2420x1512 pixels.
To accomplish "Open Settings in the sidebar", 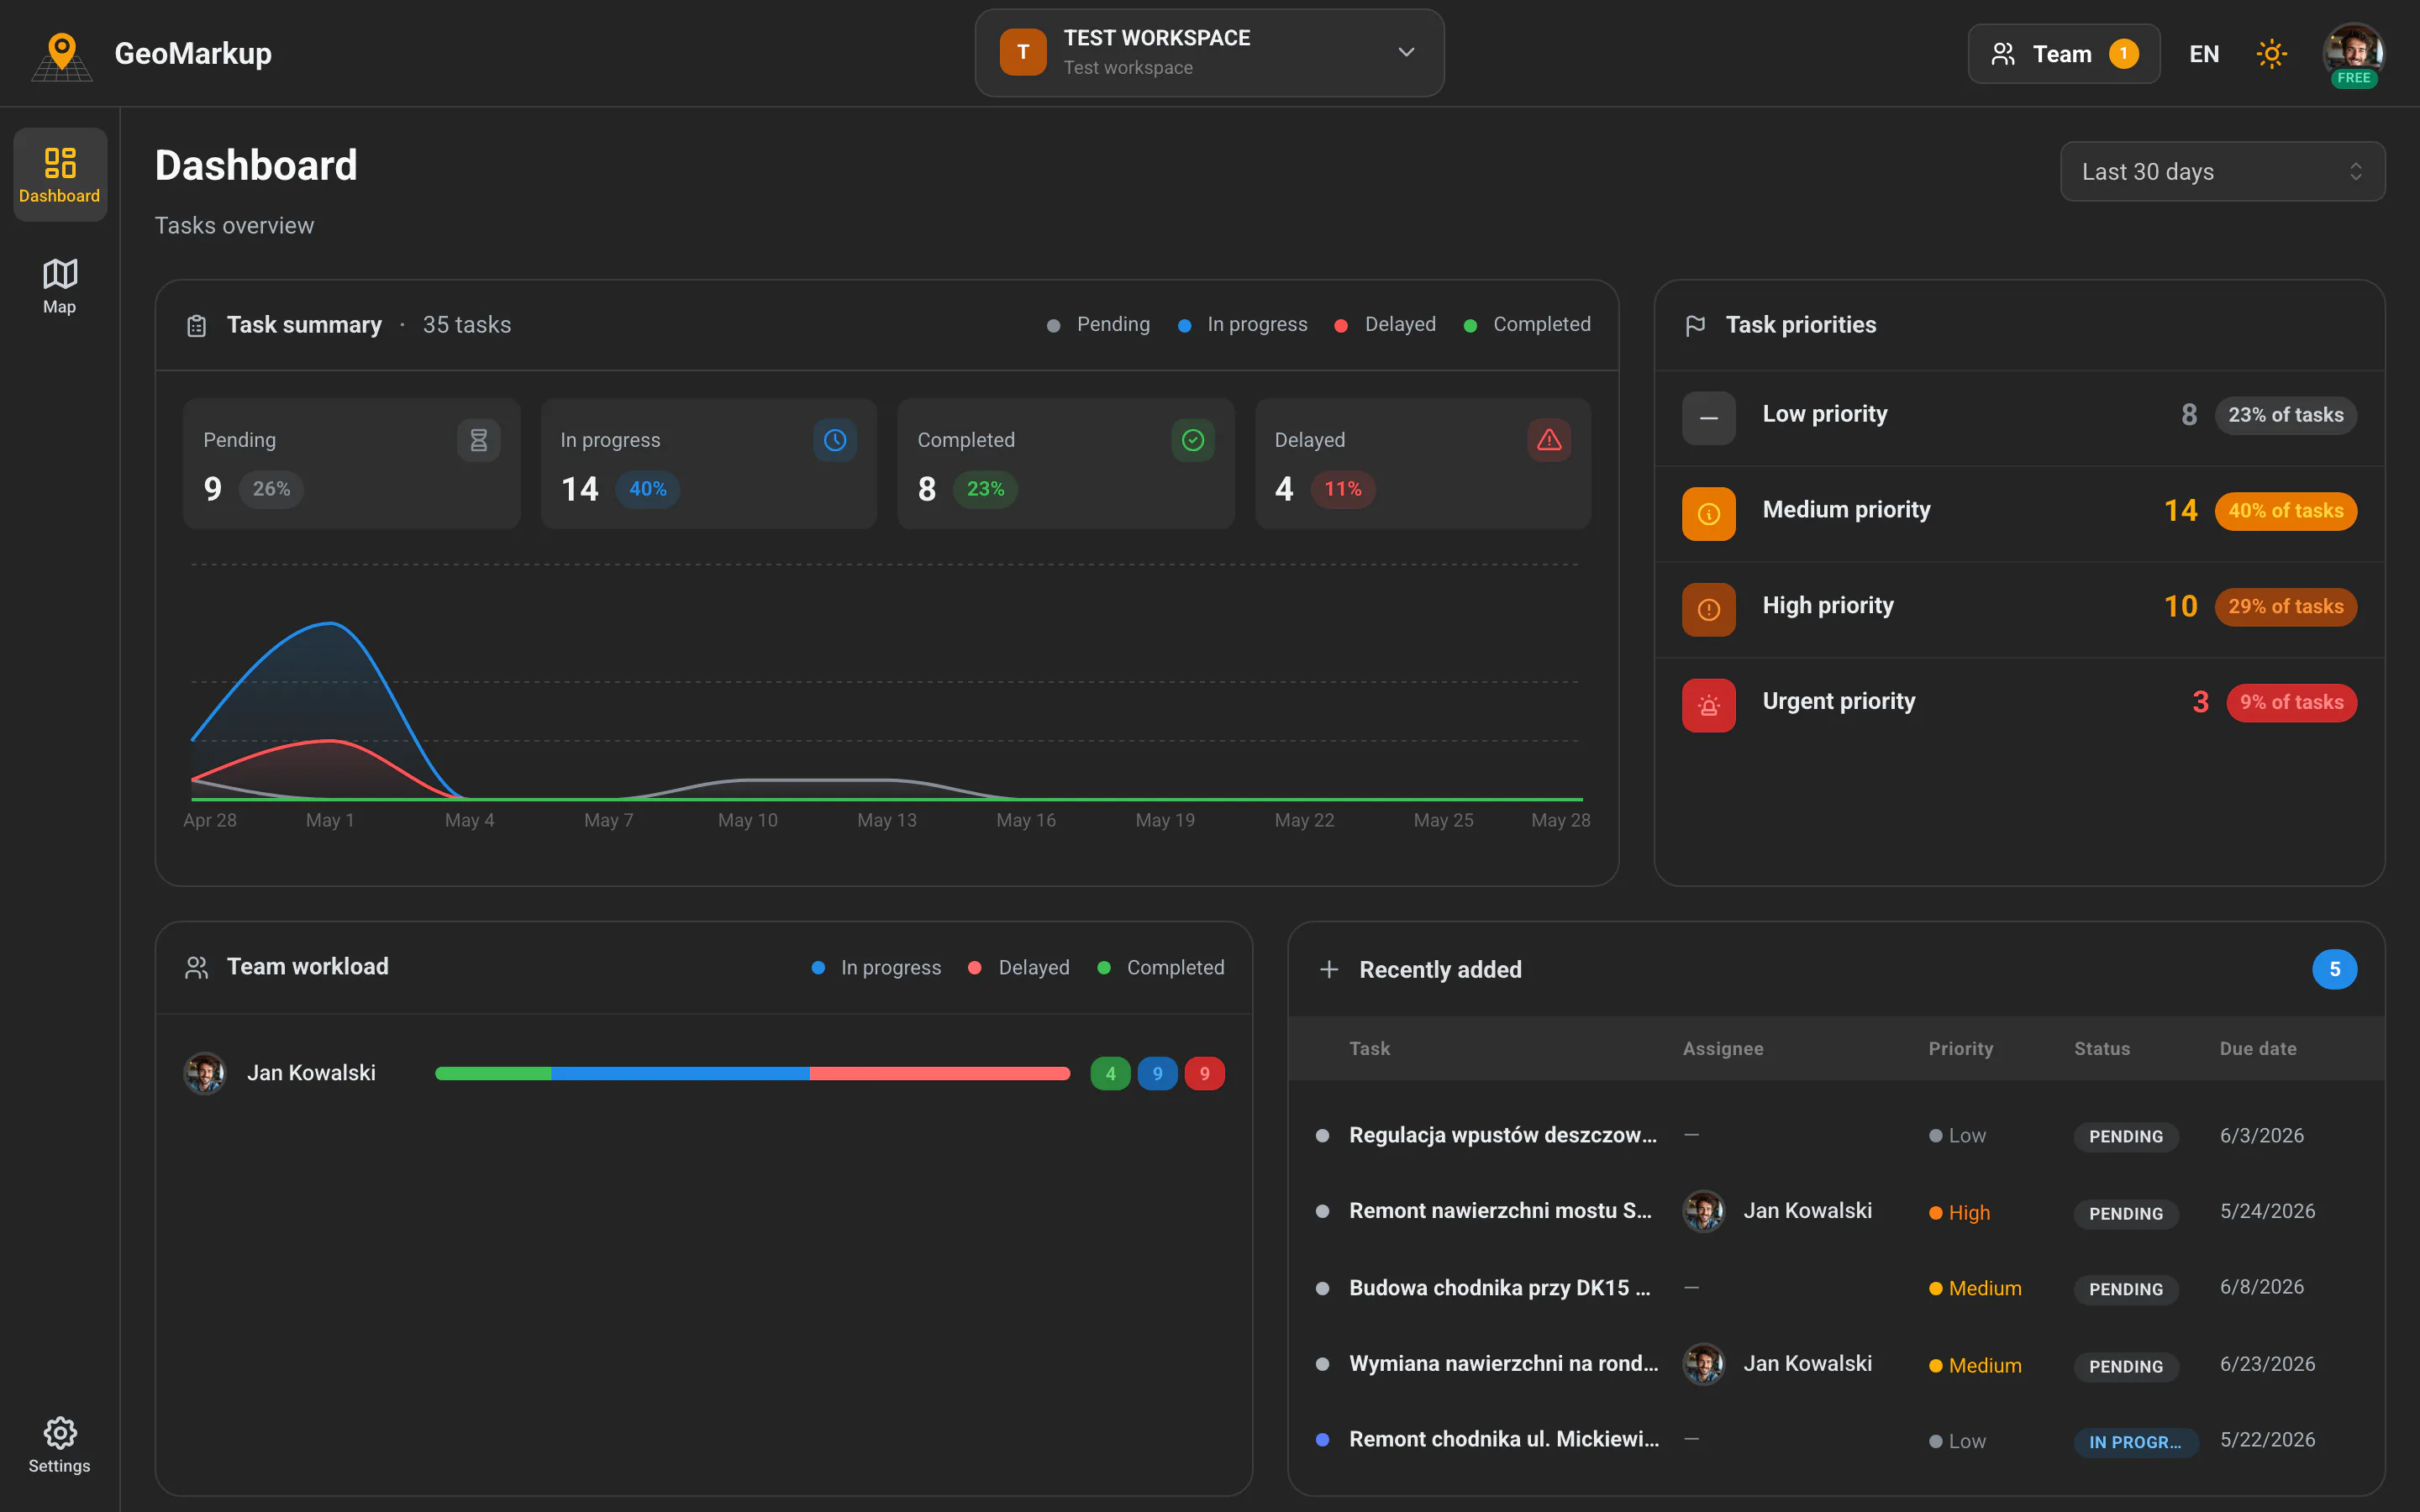I will click(x=60, y=1444).
